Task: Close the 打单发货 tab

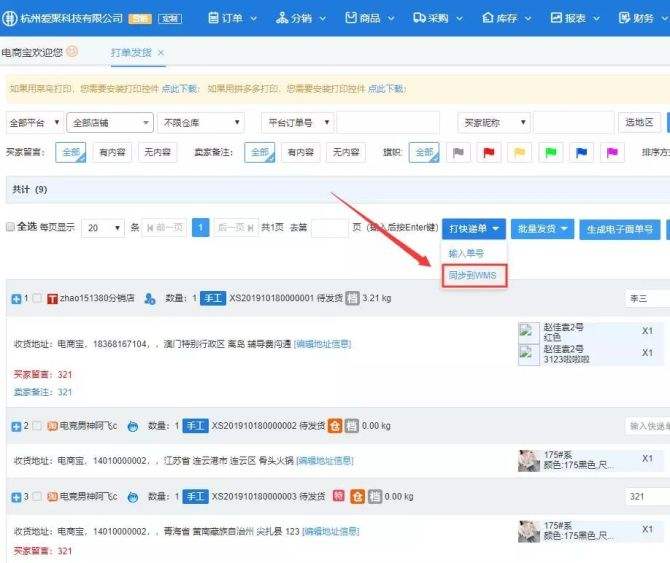Action: [x=161, y=53]
